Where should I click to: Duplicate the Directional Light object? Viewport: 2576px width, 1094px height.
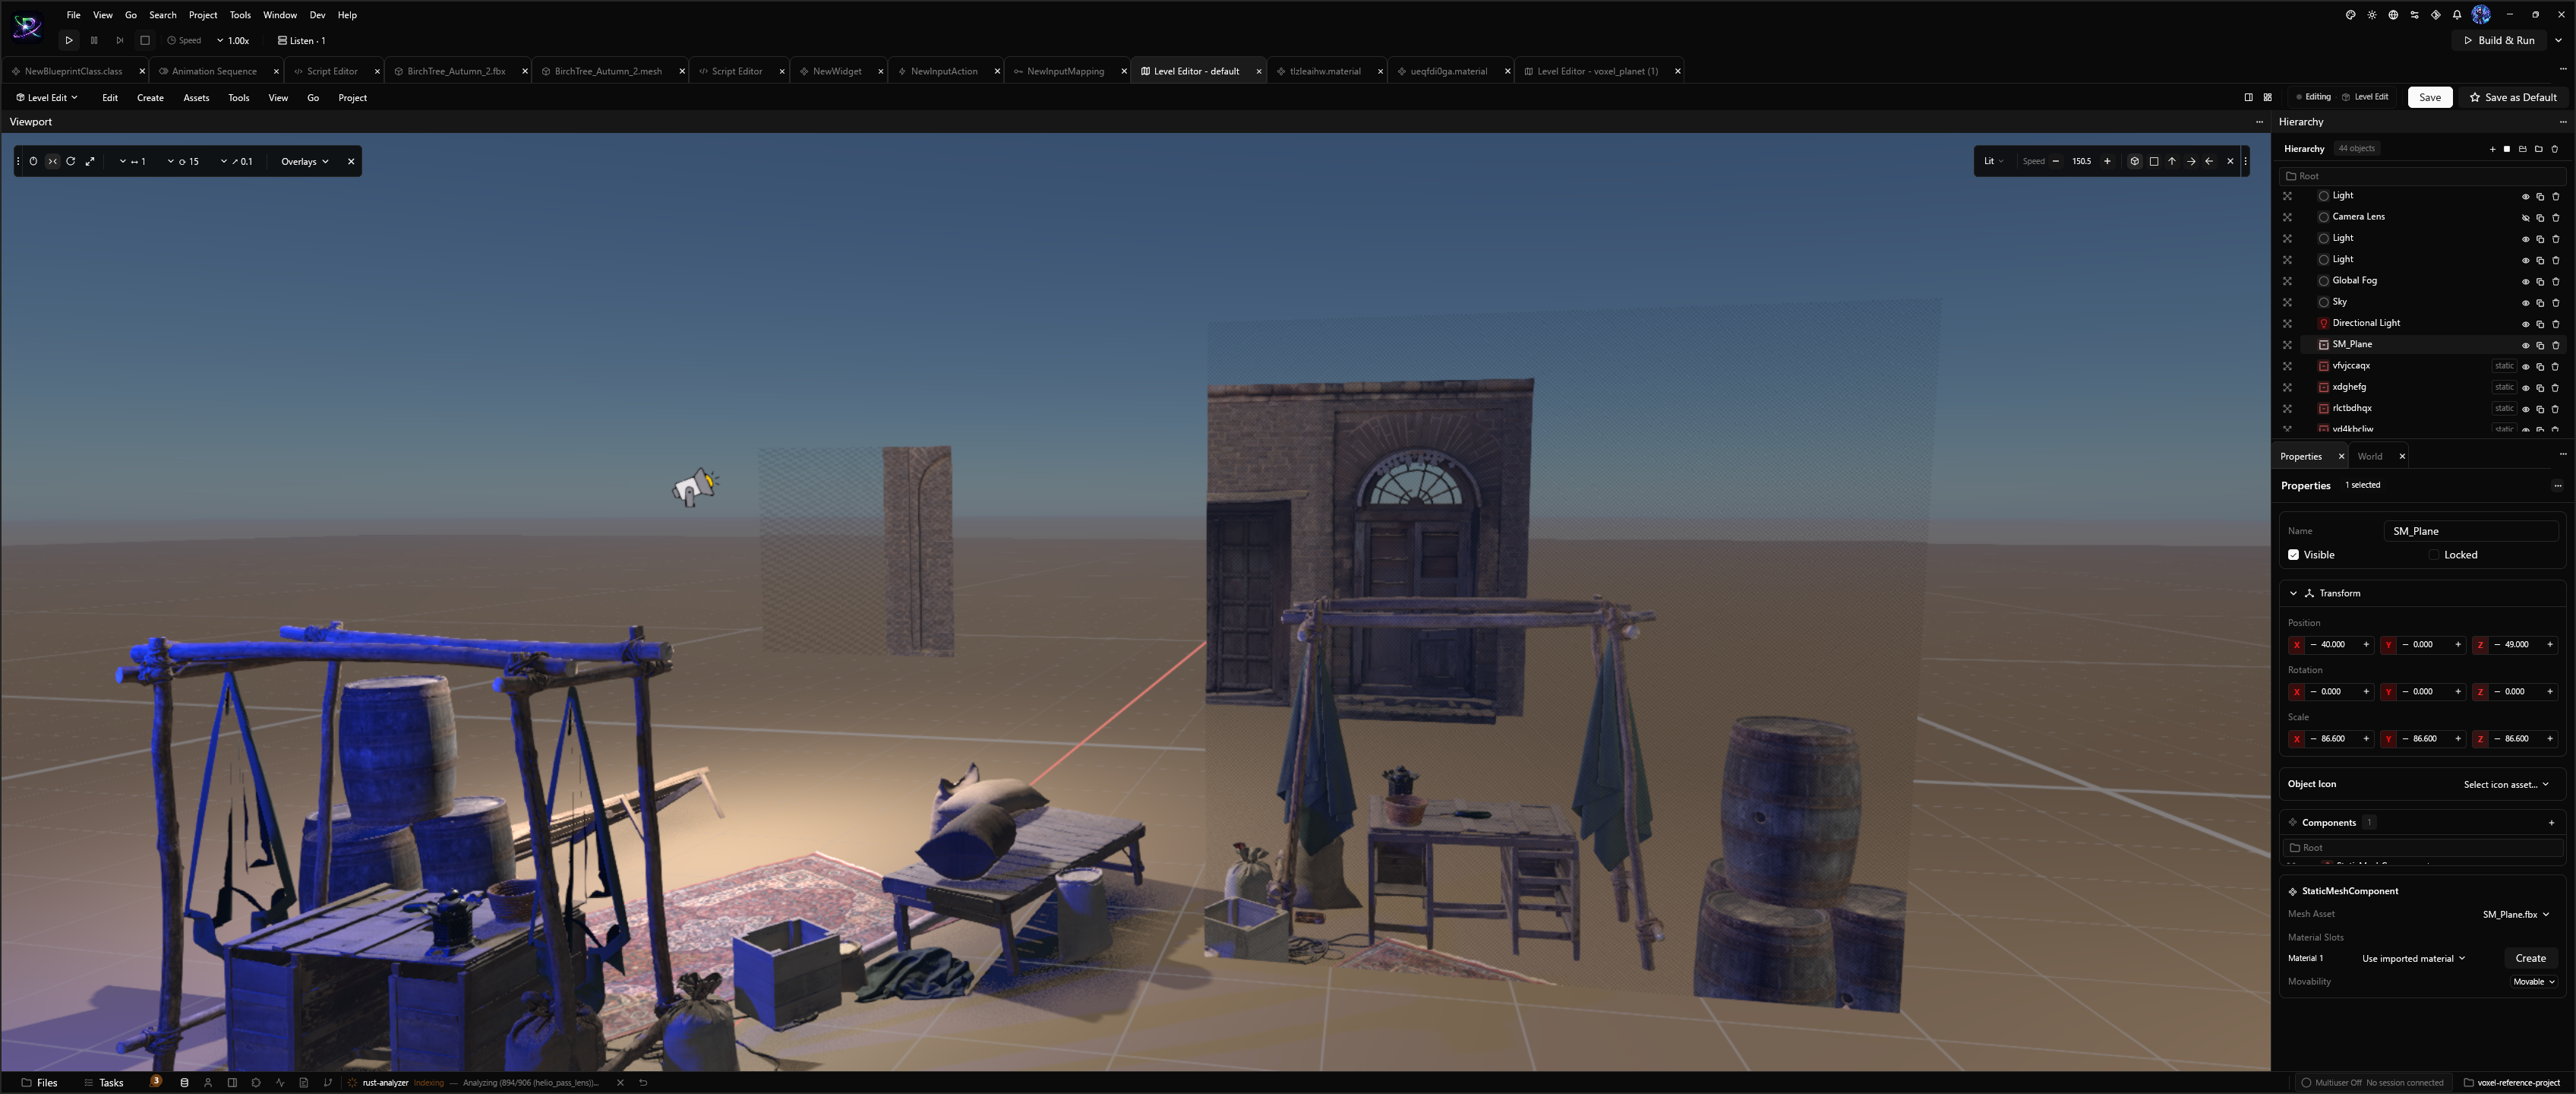(x=2540, y=324)
